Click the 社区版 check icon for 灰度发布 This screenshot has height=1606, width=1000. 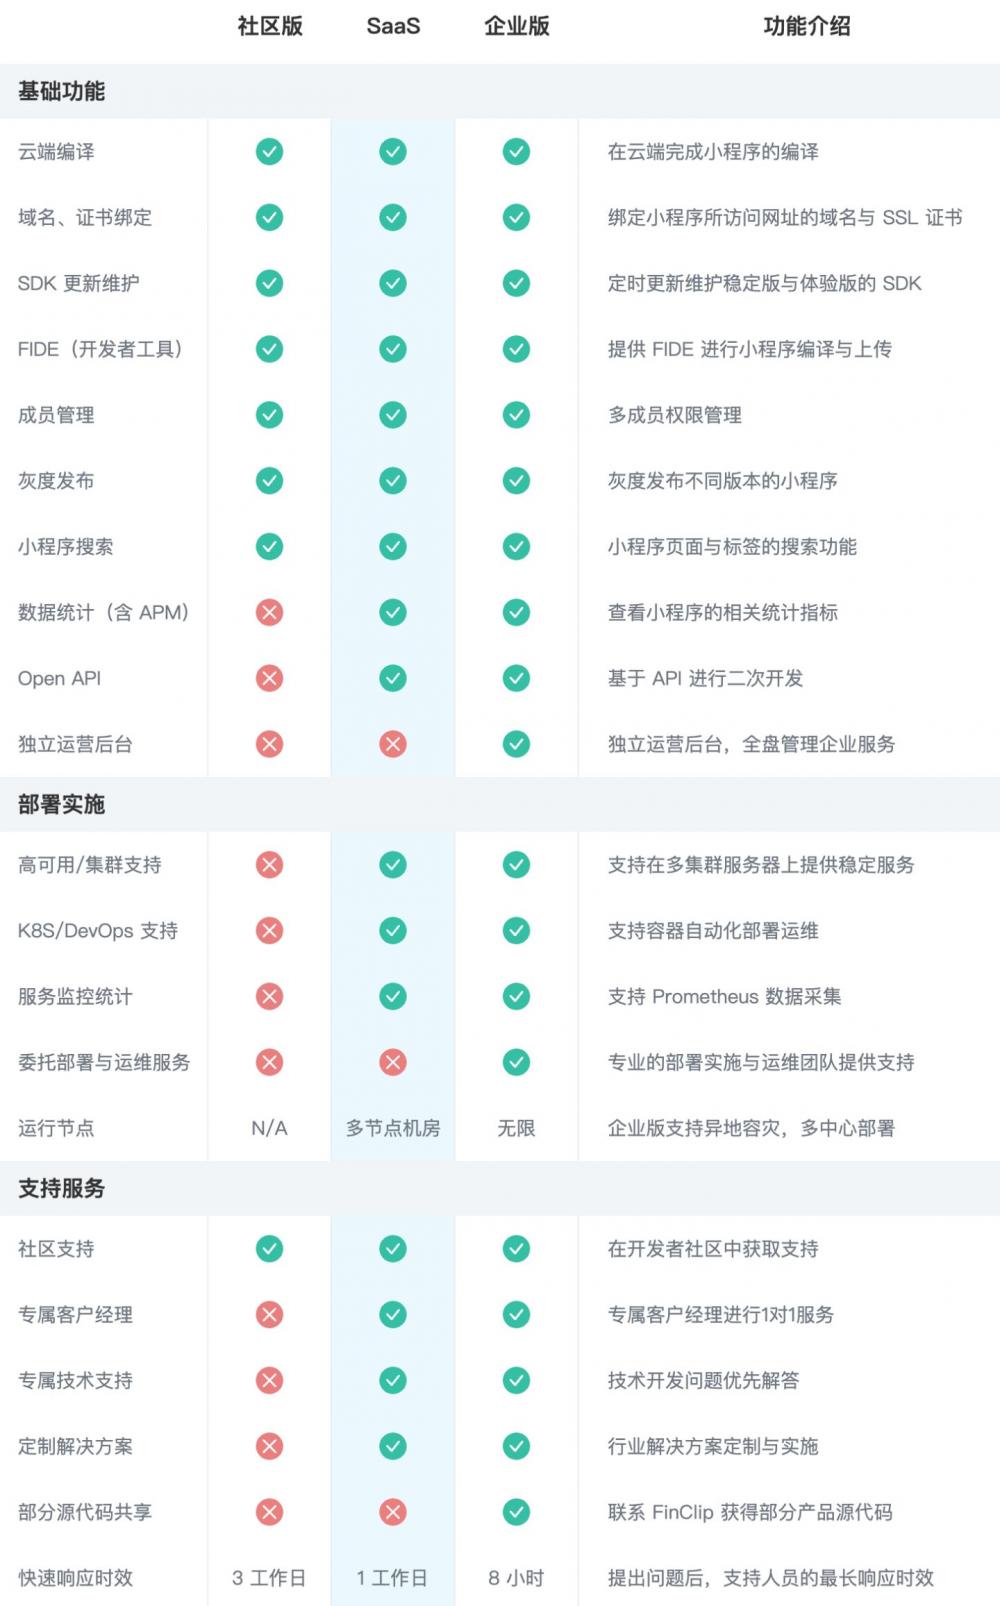pyautogui.click(x=269, y=481)
